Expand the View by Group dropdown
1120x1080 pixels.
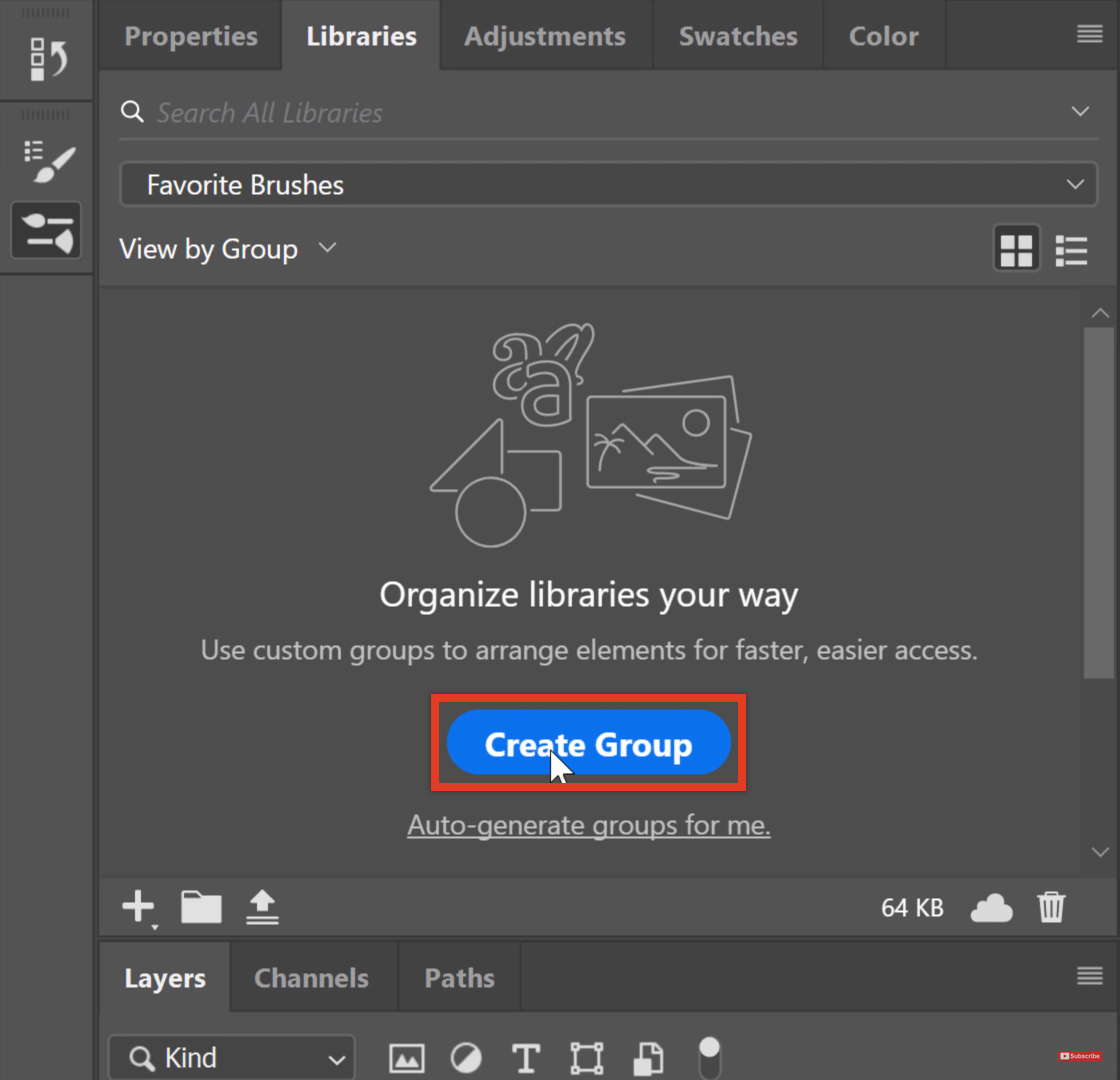pos(228,249)
